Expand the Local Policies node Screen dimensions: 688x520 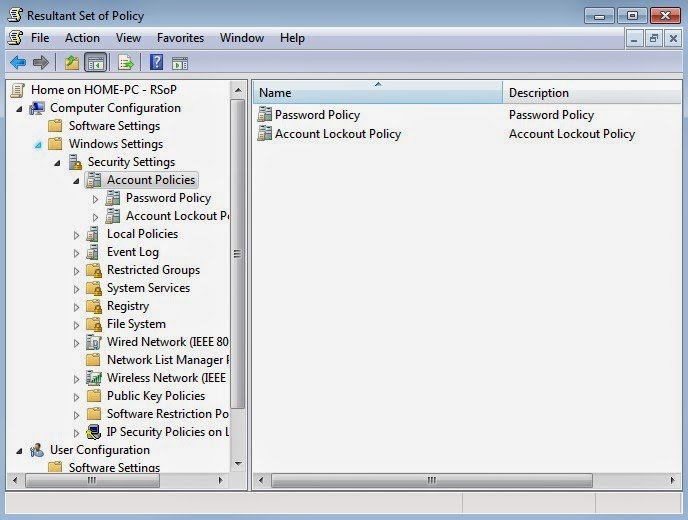point(77,235)
